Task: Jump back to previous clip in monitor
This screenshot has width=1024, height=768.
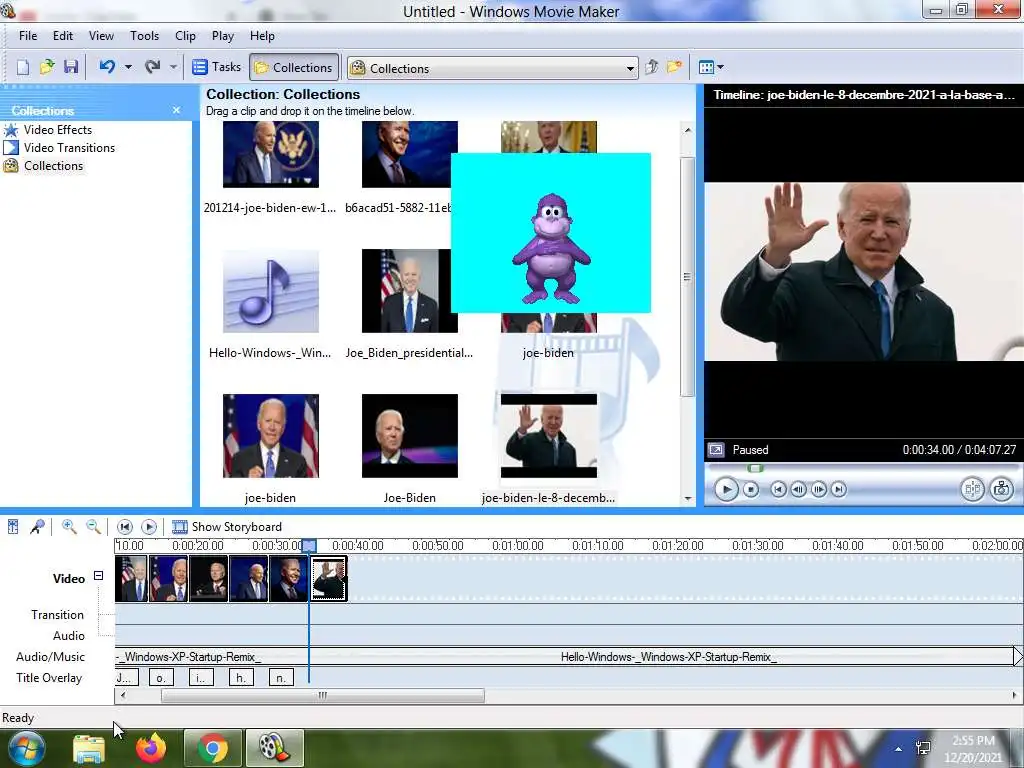Action: pyautogui.click(x=778, y=489)
